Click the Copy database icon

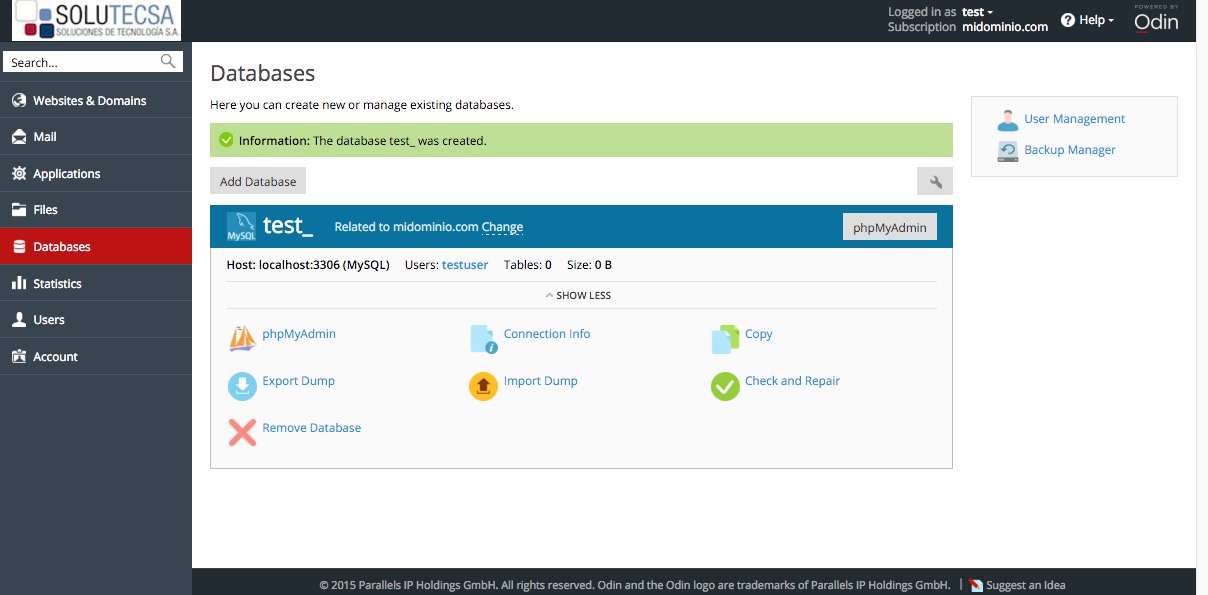725,339
